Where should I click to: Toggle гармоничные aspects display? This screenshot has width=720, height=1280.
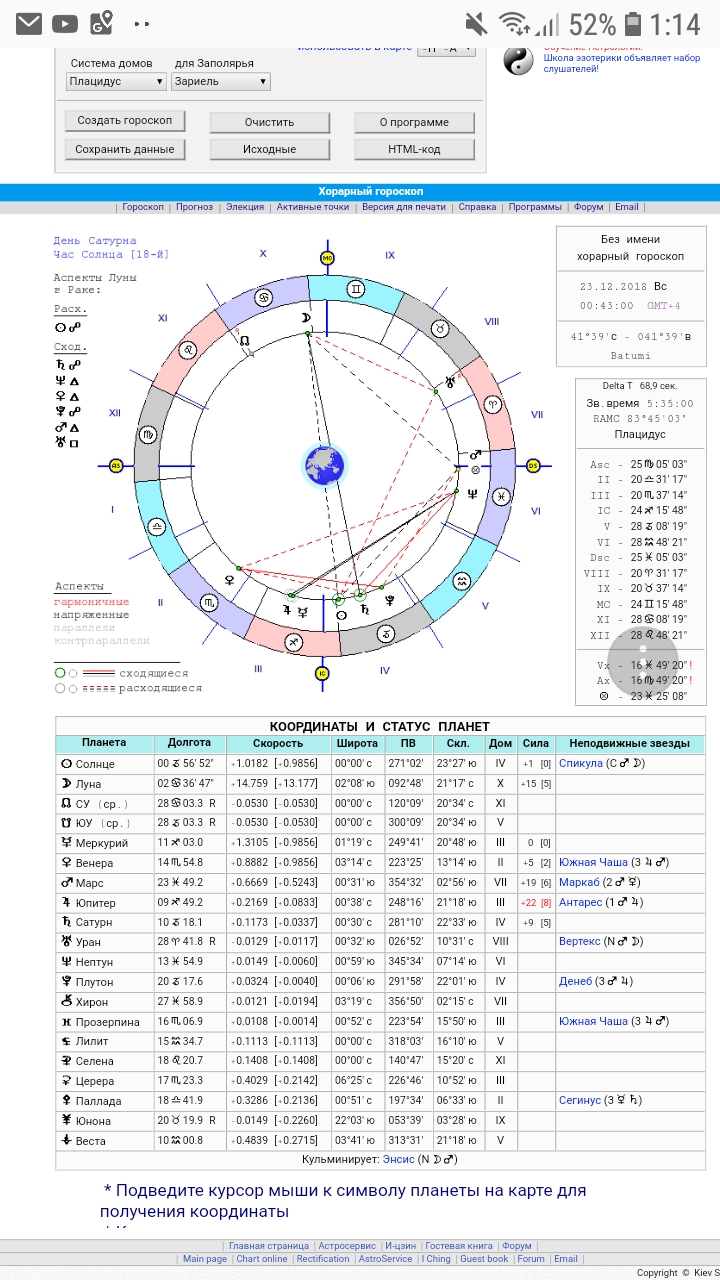[92, 602]
